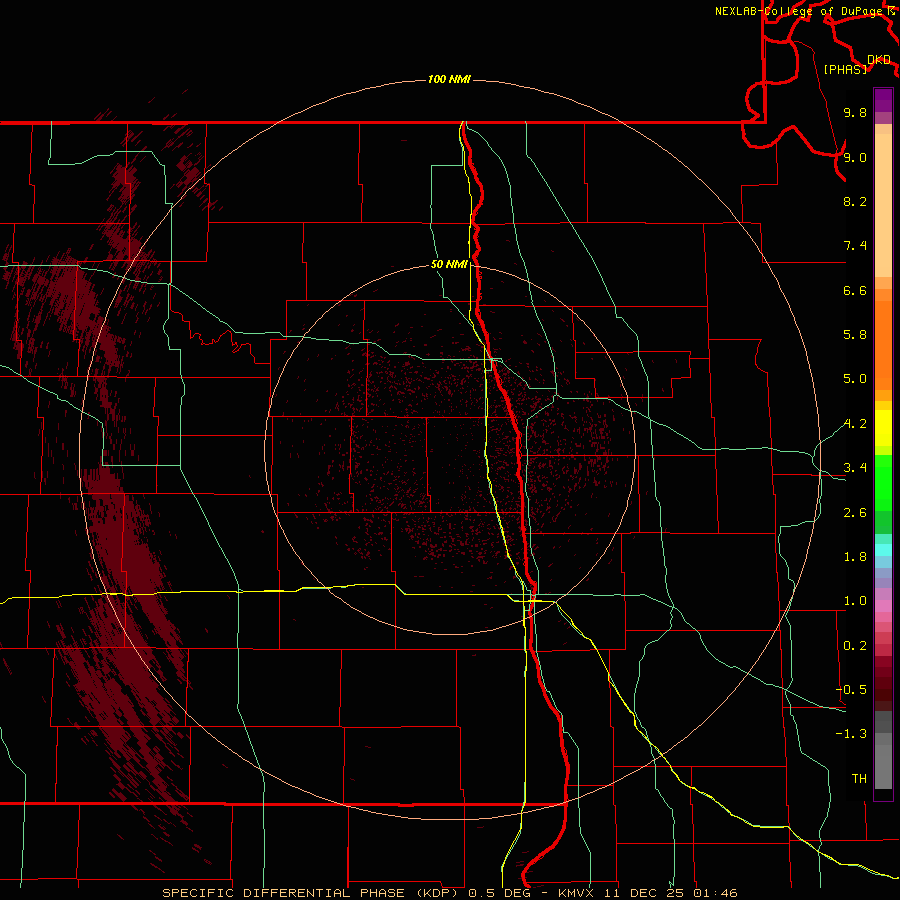Pick the bright green color band
The image size is (900, 900).
pos(883,482)
